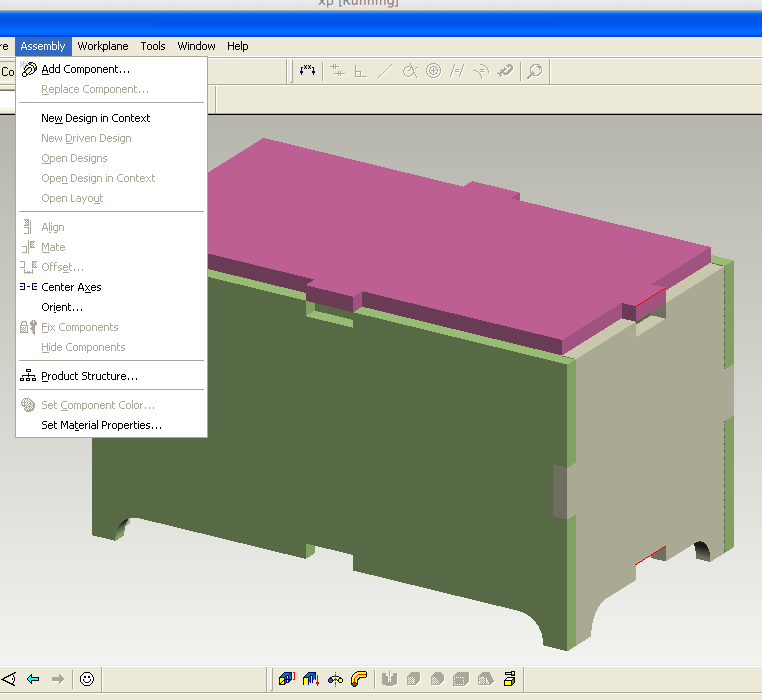
Task: Open the Help menu
Action: pyautogui.click(x=238, y=46)
